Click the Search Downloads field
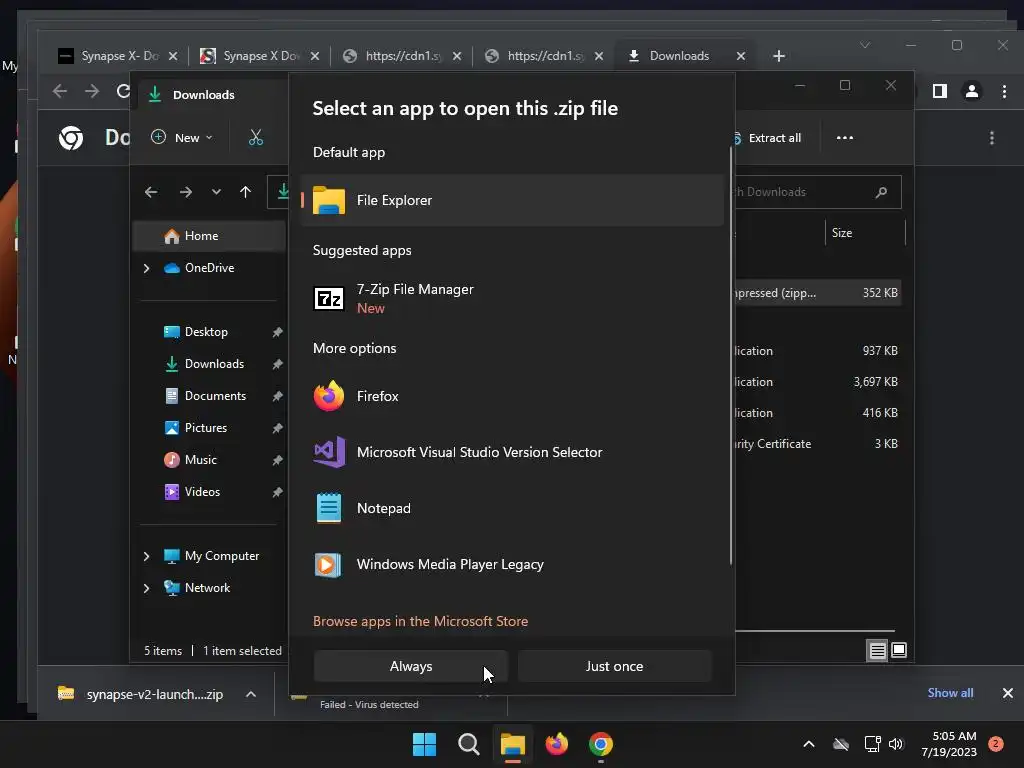This screenshot has width=1024, height=768. [818, 192]
